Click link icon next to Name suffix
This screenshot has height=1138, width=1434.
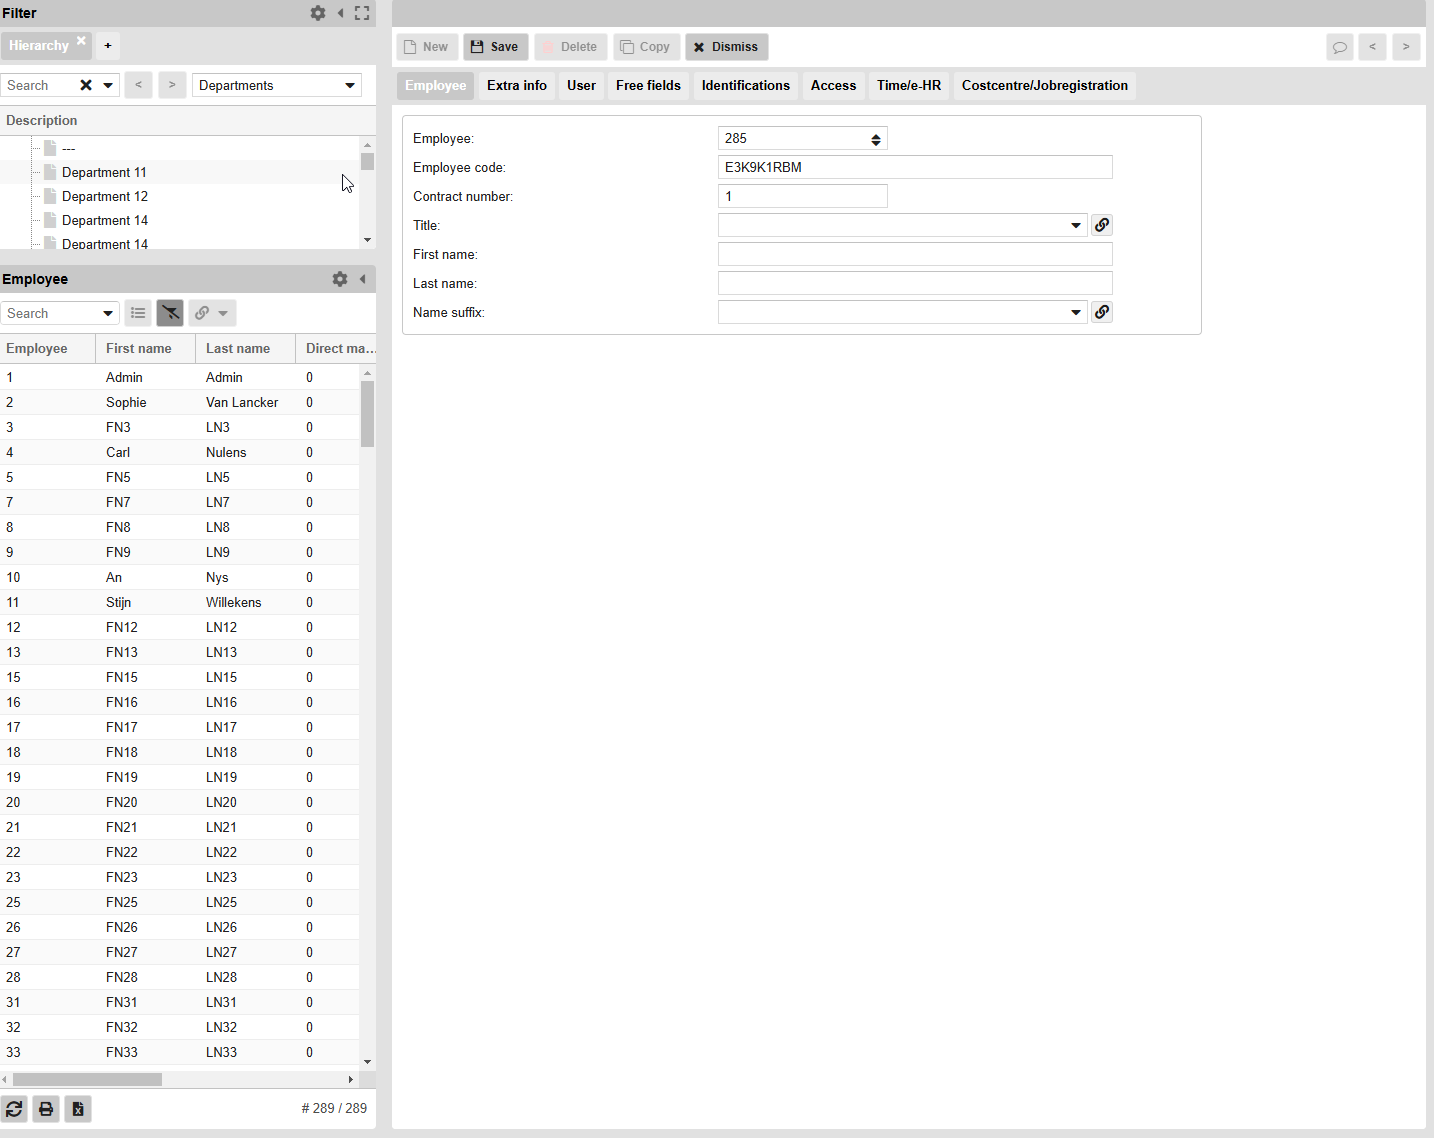[1102, 312]
